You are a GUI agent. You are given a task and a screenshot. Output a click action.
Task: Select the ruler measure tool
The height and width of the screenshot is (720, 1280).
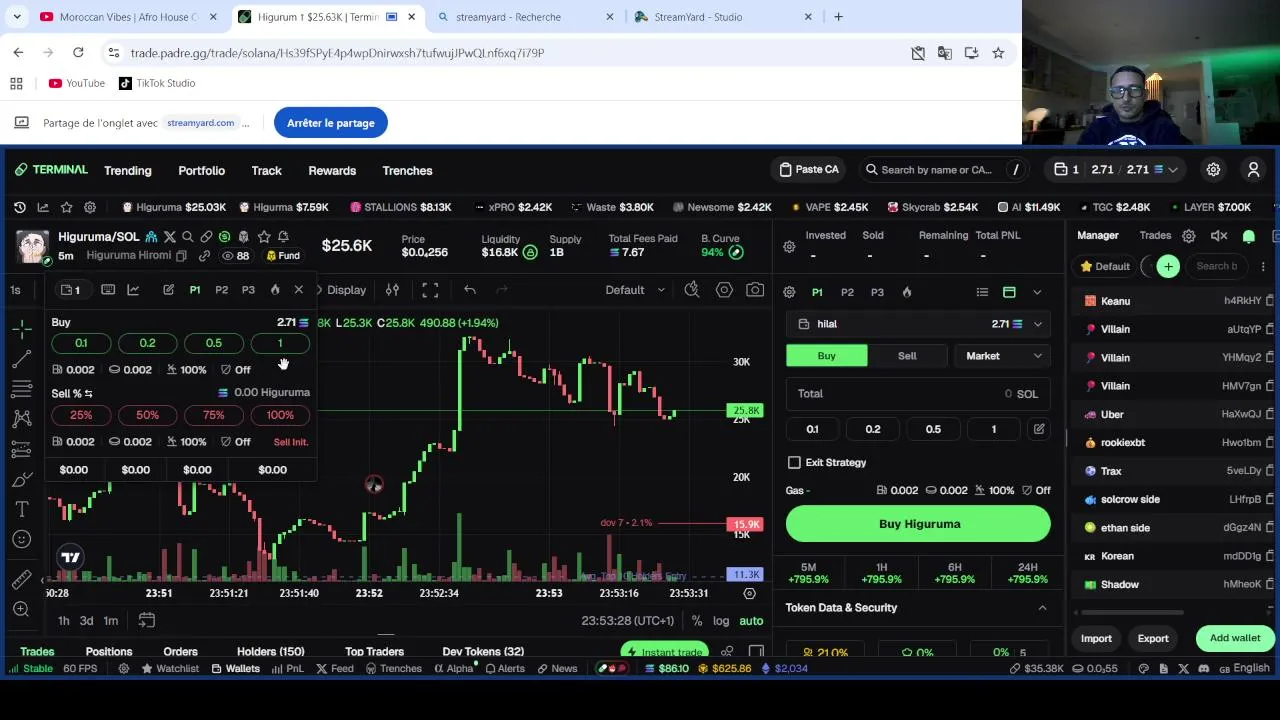point(21,580)
